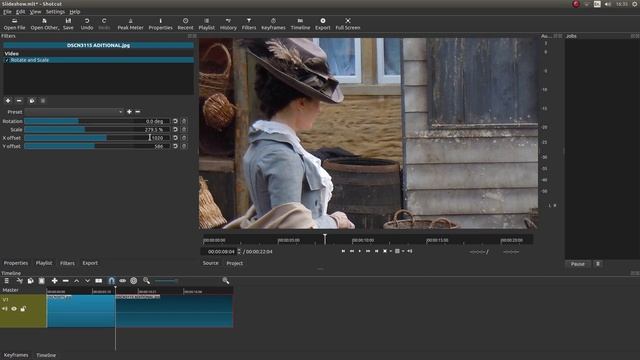
Task: Lift clip using the up chevron
Action: 76,281
